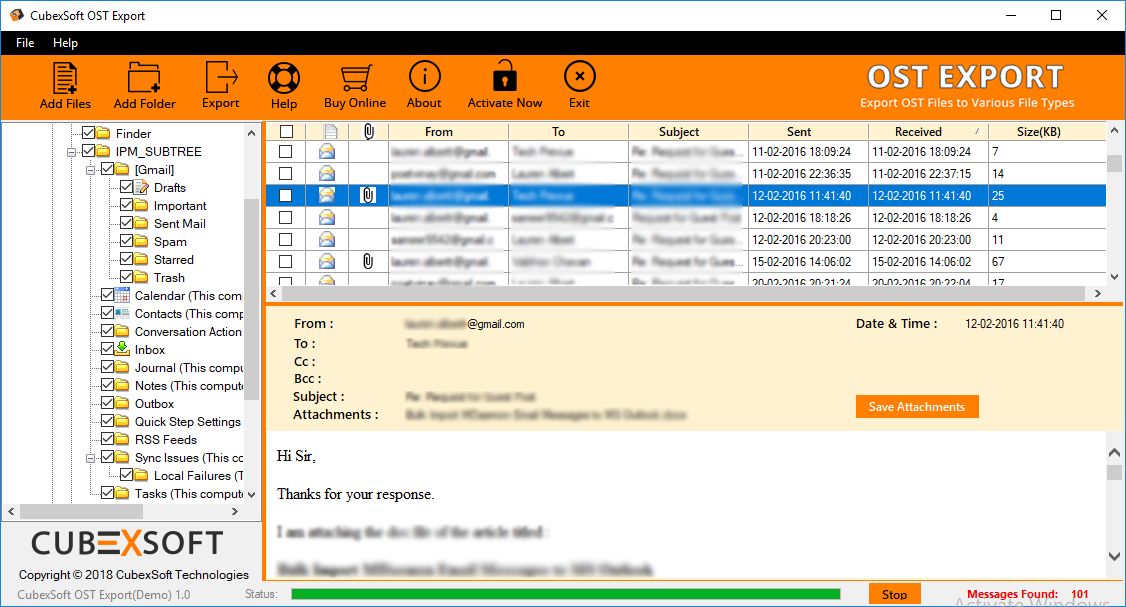The image size is (1126, 607).
Task: Click the RSS Feeds folder icon
Action: point(122,439)
